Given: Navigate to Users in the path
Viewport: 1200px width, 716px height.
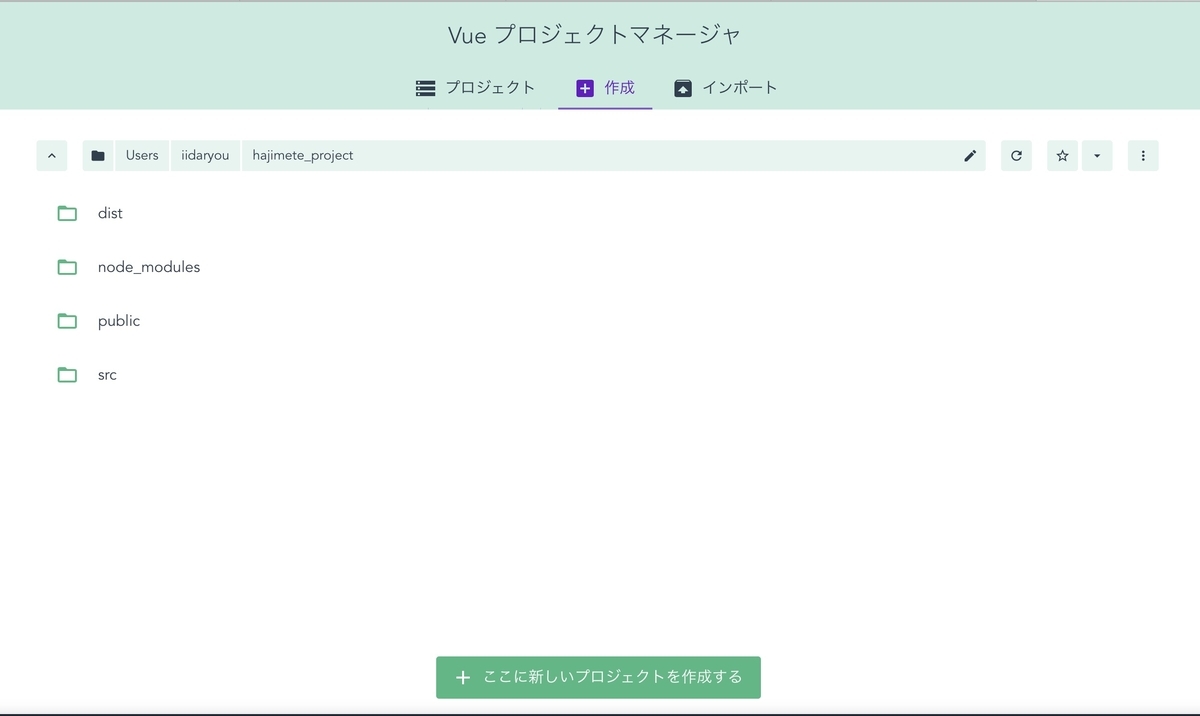Looking at the screenshot, I should [x=142, y=156].
